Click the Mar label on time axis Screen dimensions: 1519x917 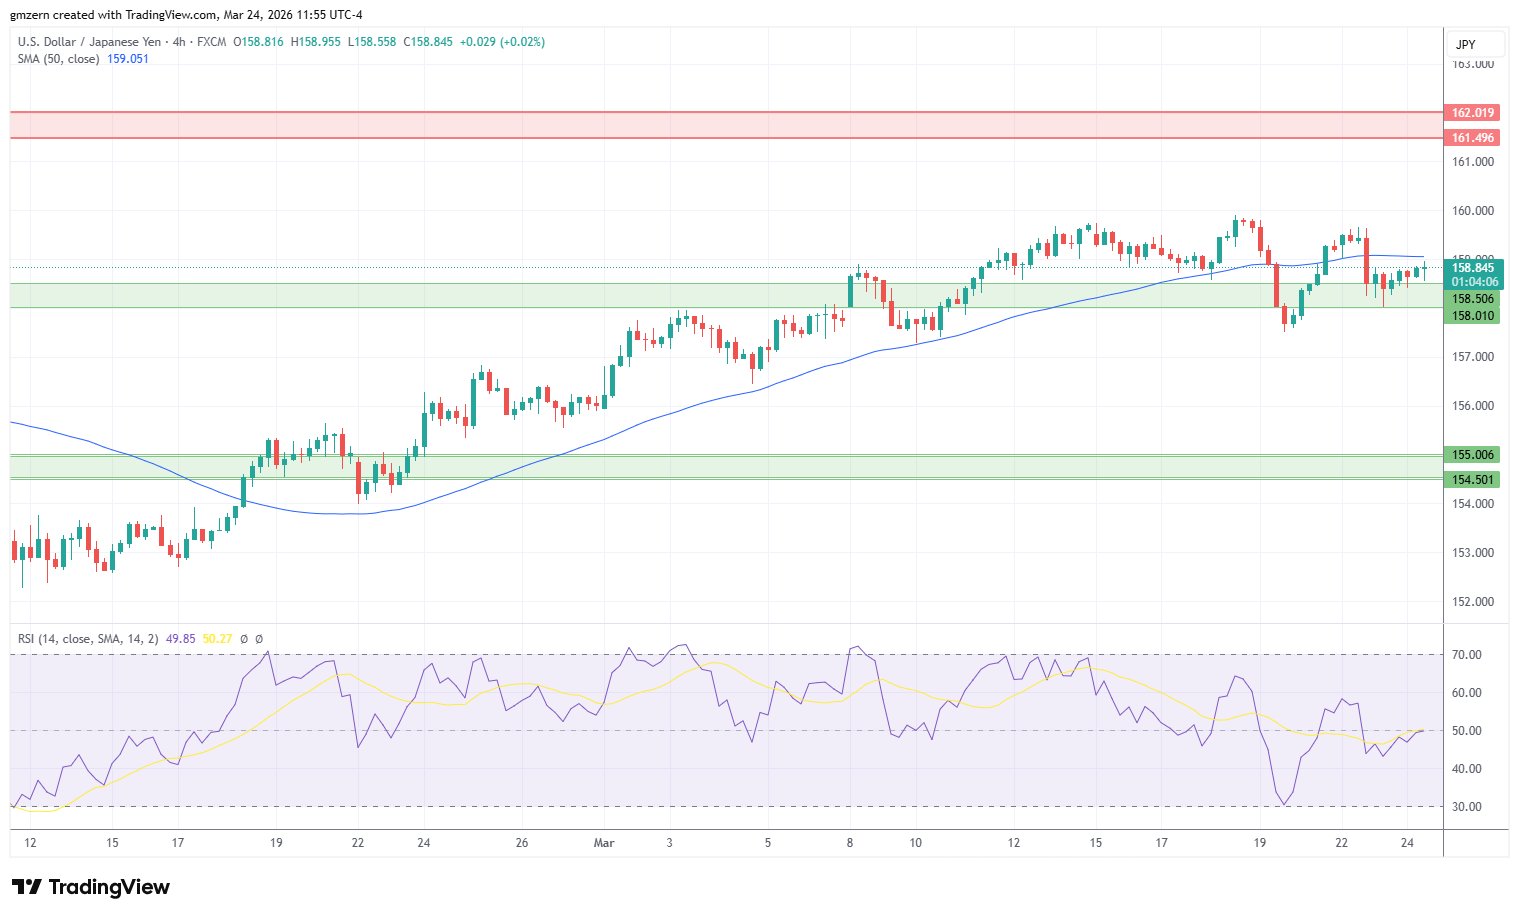pyautogui.click(x=604, y=843)
